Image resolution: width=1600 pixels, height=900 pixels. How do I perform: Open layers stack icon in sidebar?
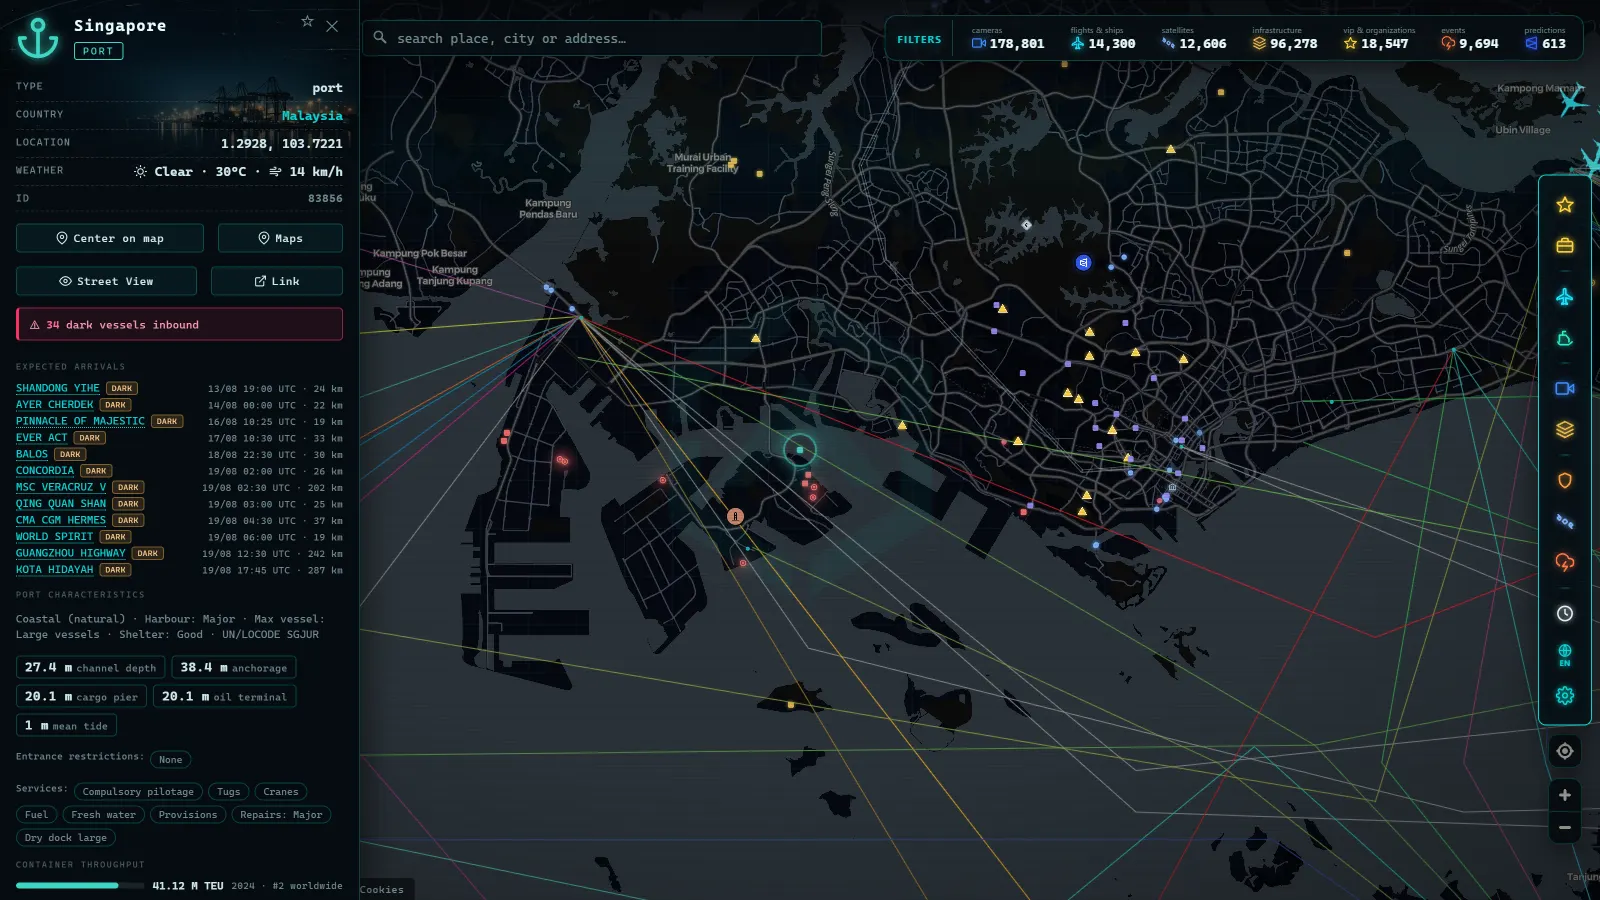click(1565, 429)
